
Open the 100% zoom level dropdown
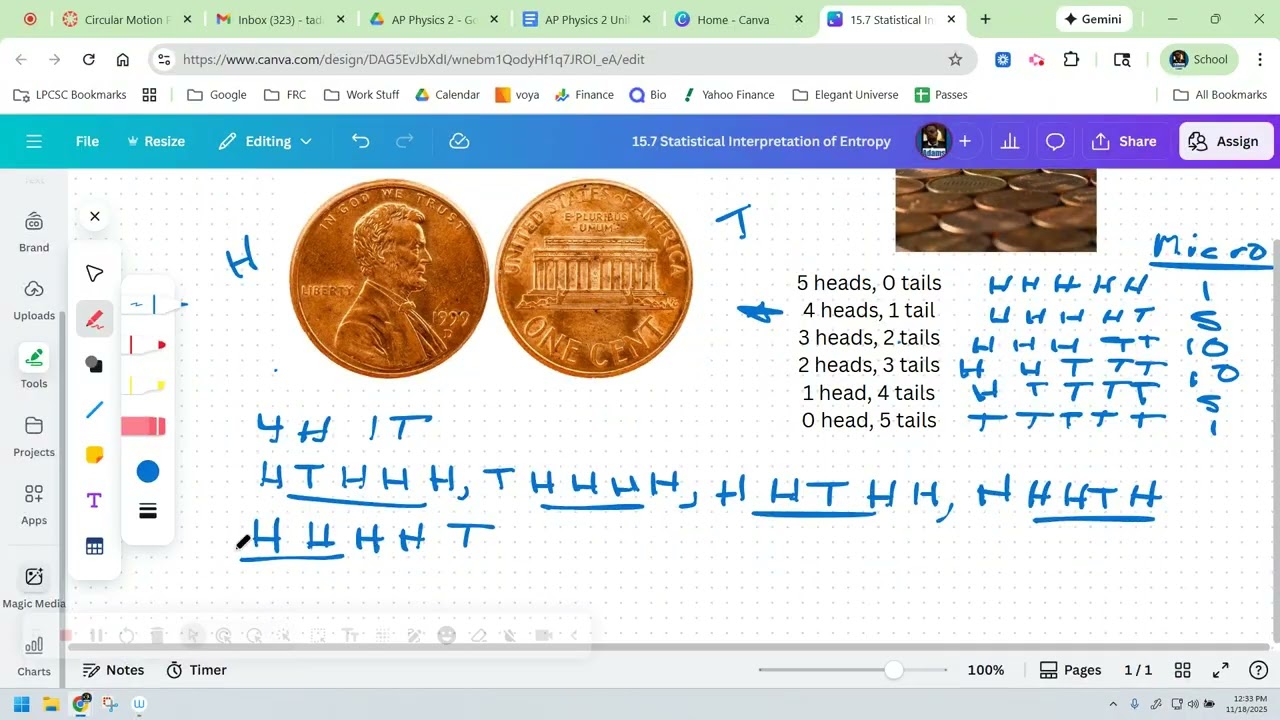point(986,670)
